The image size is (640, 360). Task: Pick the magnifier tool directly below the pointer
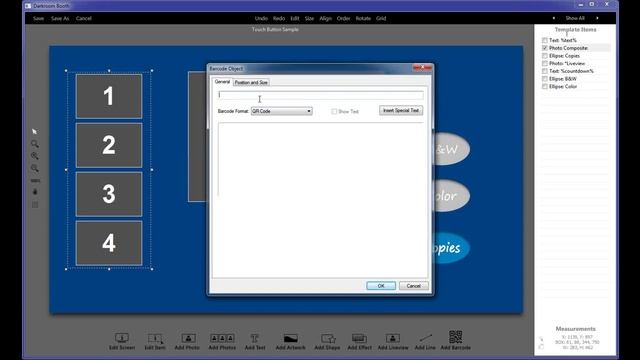[x=35, y=144]
